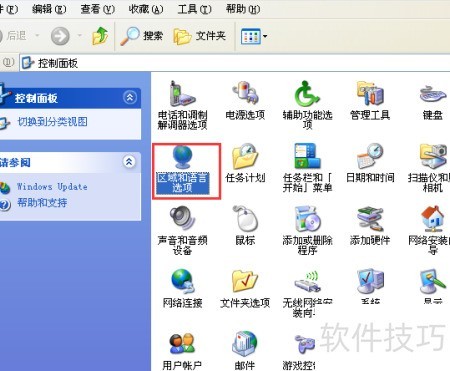Collapse the 请参阅 panel chevron
The image size is (450, 371).
[129, 162]
